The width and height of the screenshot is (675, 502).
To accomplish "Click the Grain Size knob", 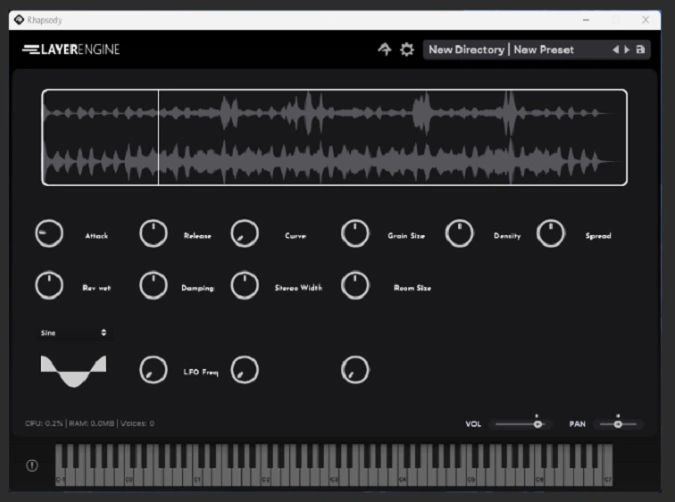I will tap(355, 235).
